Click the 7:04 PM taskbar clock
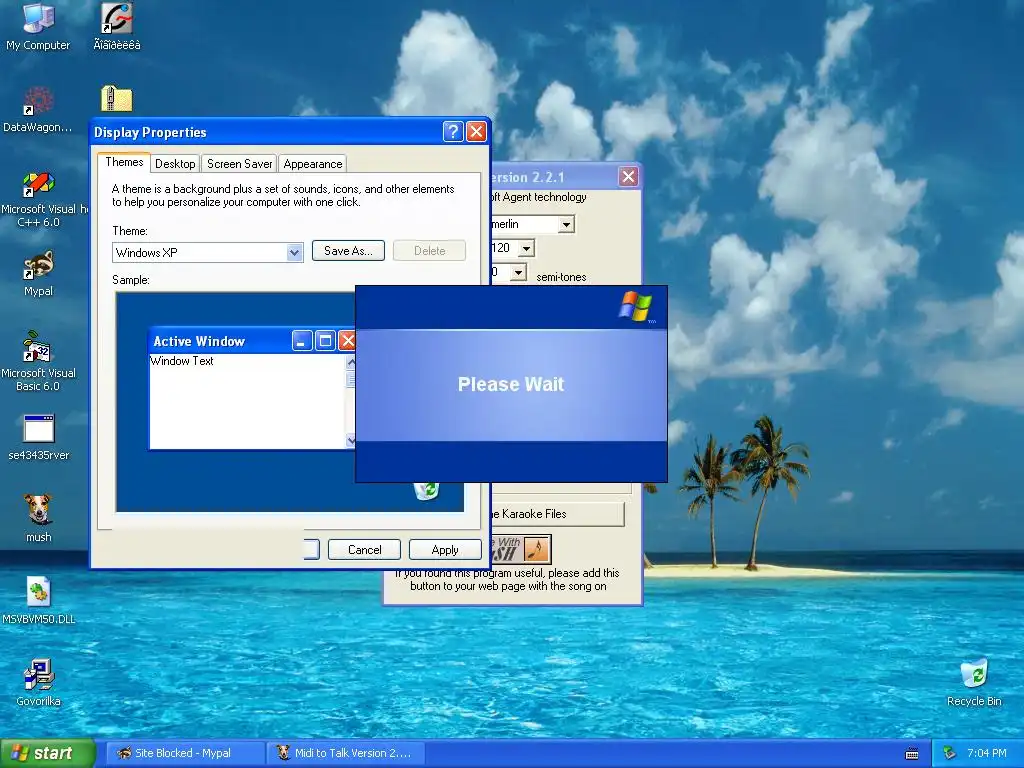 pos(986,753)
